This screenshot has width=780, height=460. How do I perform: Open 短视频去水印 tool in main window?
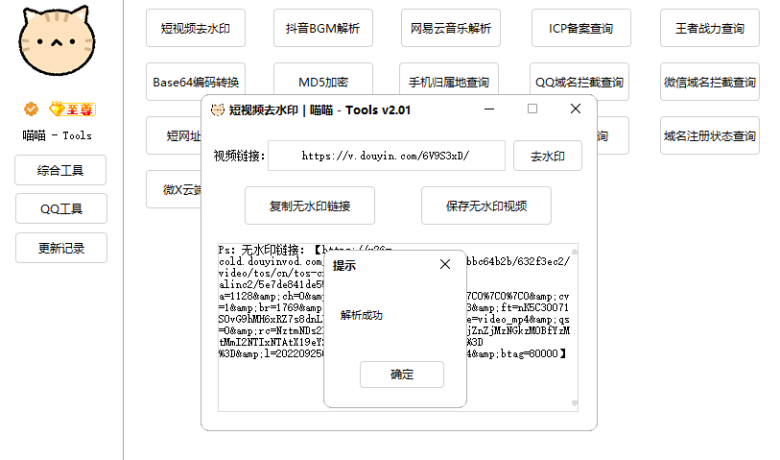coord(195,28)
